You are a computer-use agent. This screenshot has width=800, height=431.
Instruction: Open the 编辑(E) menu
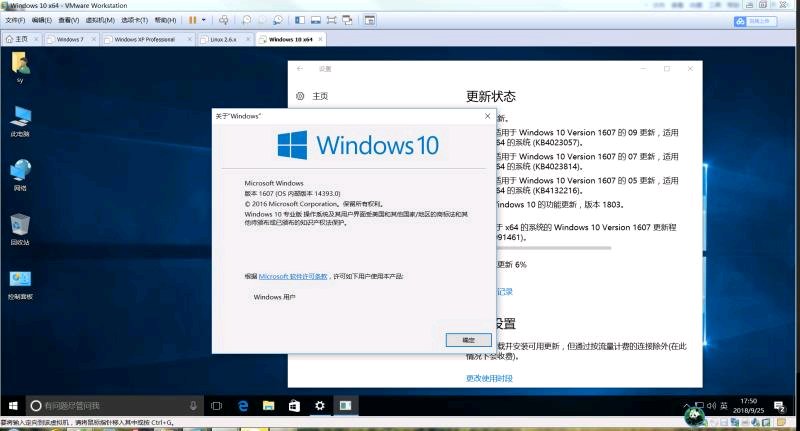tap(41, 20)
